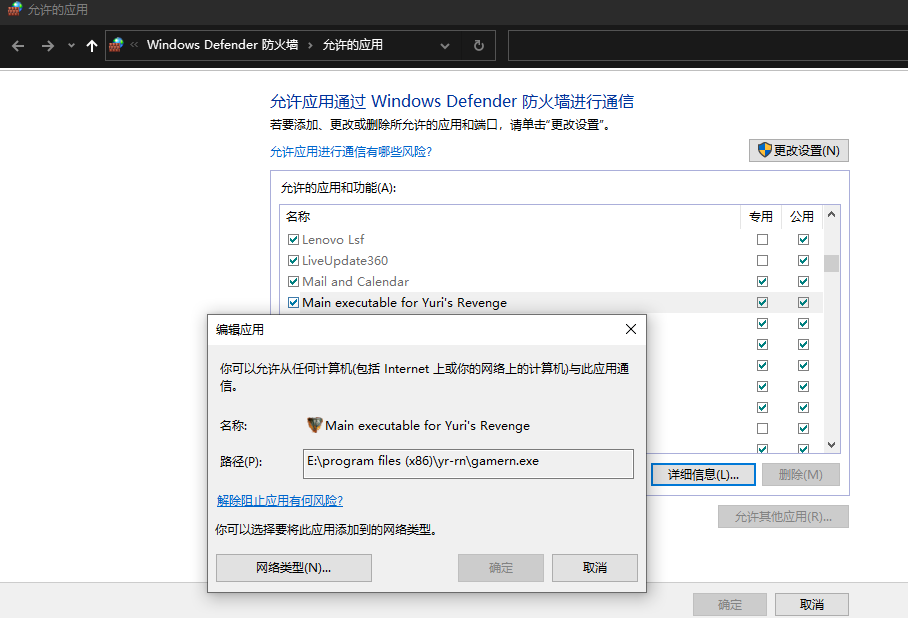Expand the address bar history dropdown
Viewport: 908px width, 618px height.
[445, 46]
